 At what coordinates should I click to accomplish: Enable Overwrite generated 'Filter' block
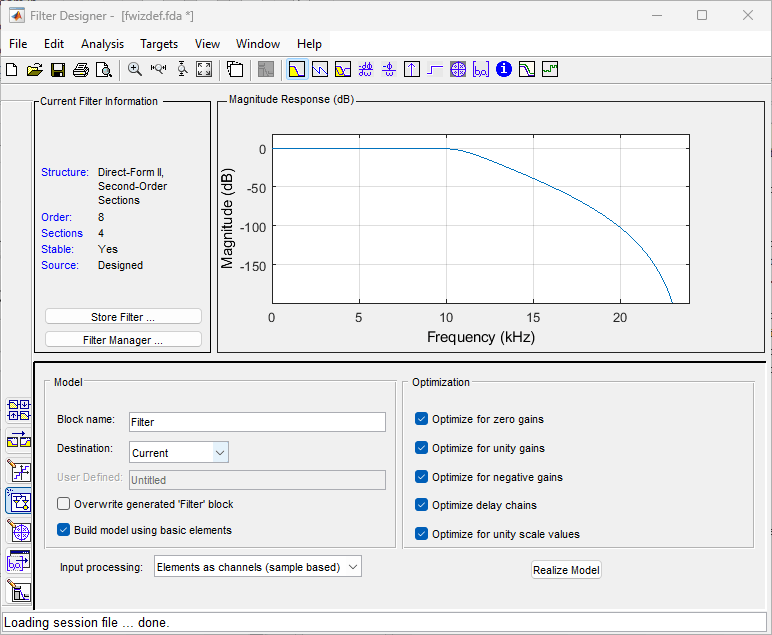click(64, 504)
